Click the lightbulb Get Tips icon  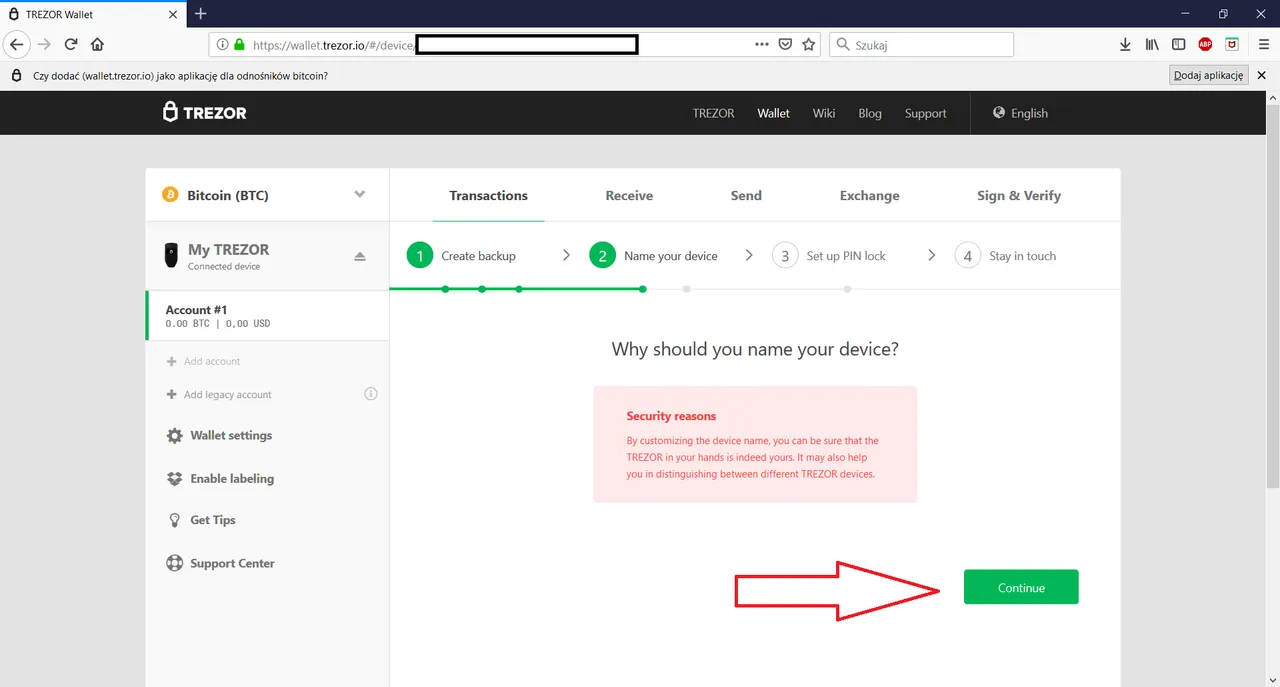[x=175, y=520]
